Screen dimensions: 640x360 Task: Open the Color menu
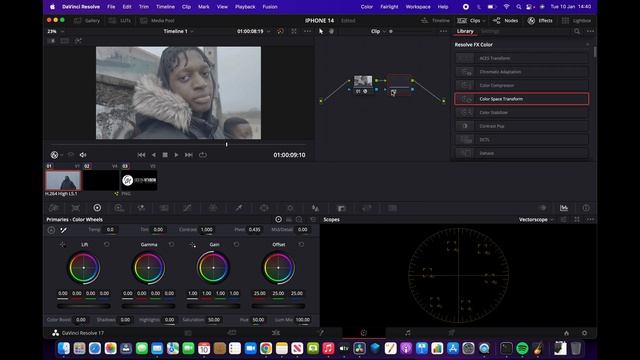[367, 7]
